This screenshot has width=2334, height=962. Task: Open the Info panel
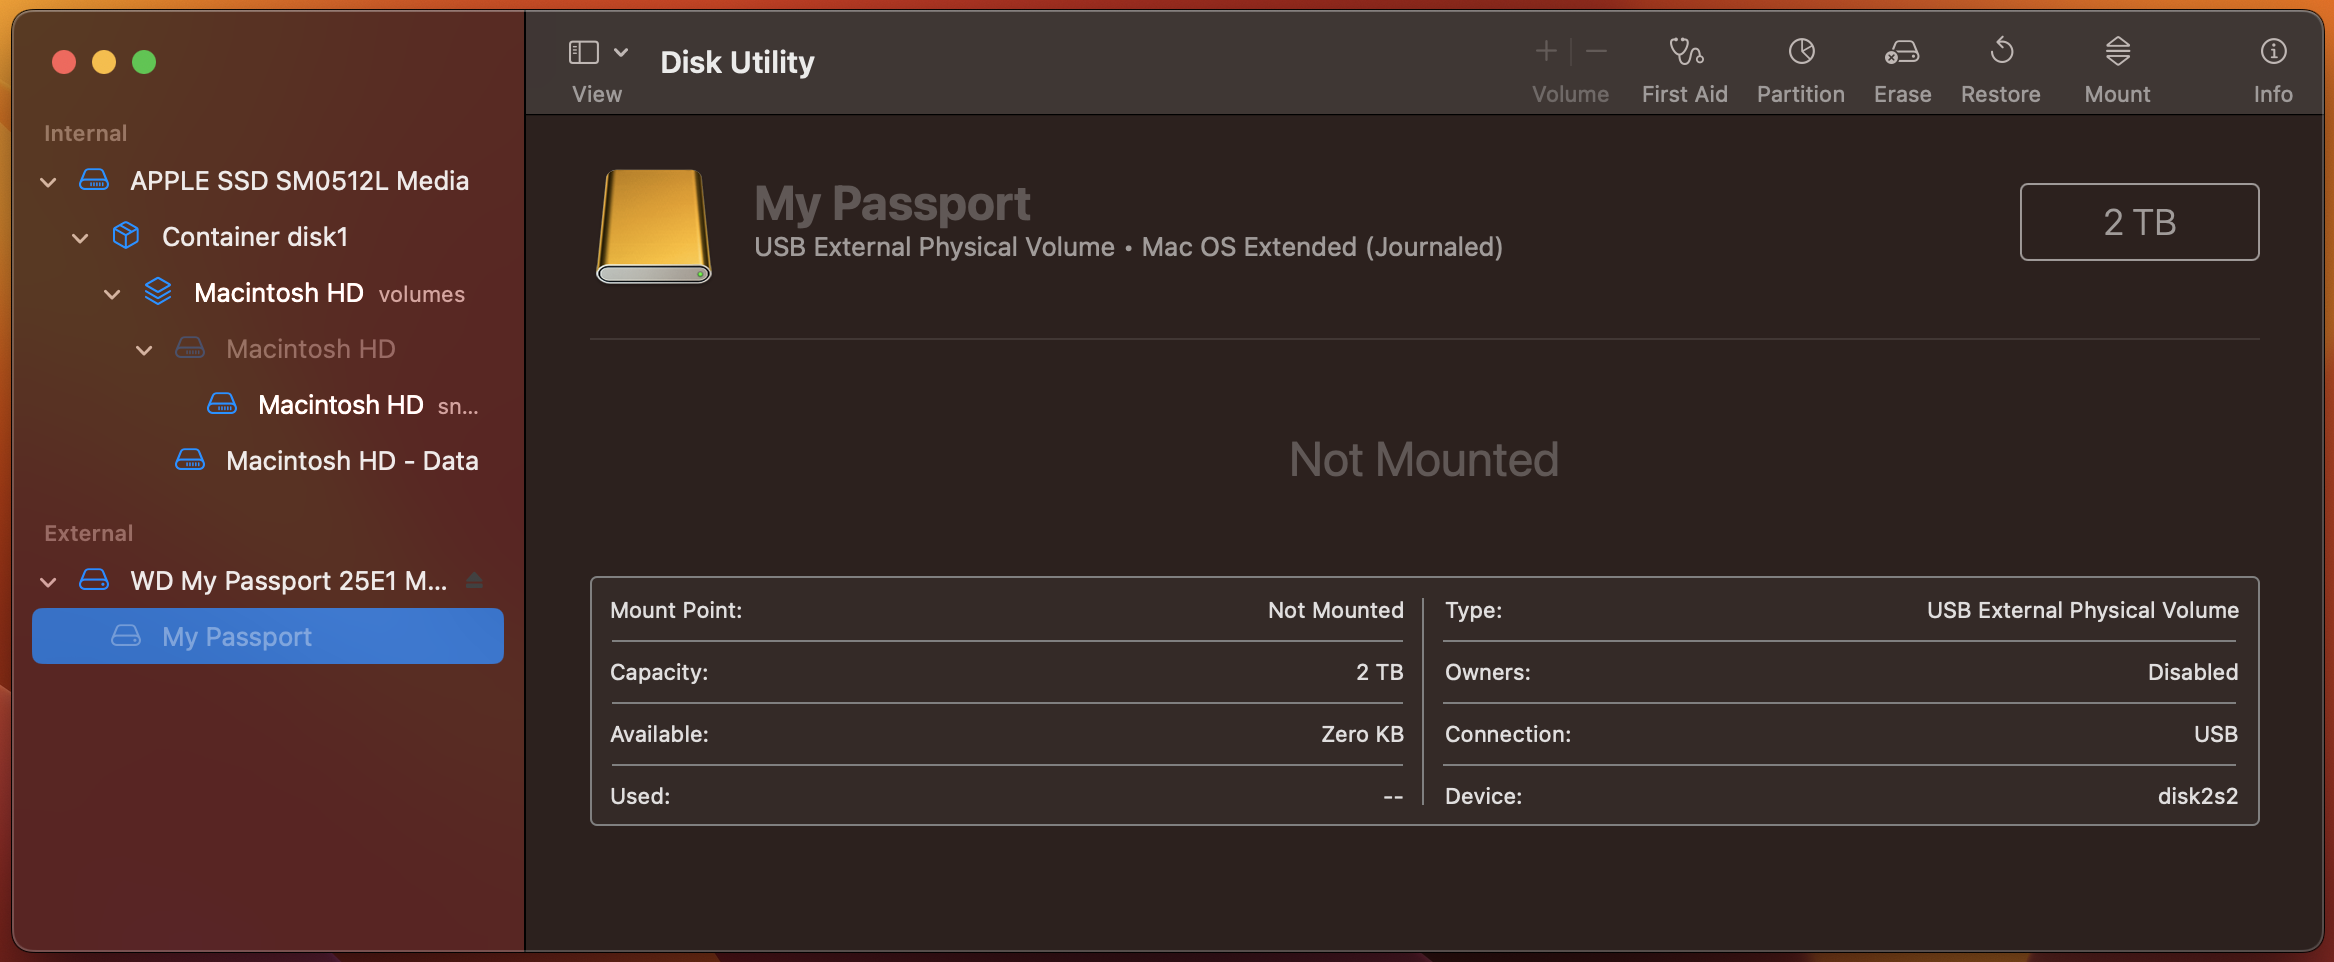pyautogui.click(x=2272, y=52)
